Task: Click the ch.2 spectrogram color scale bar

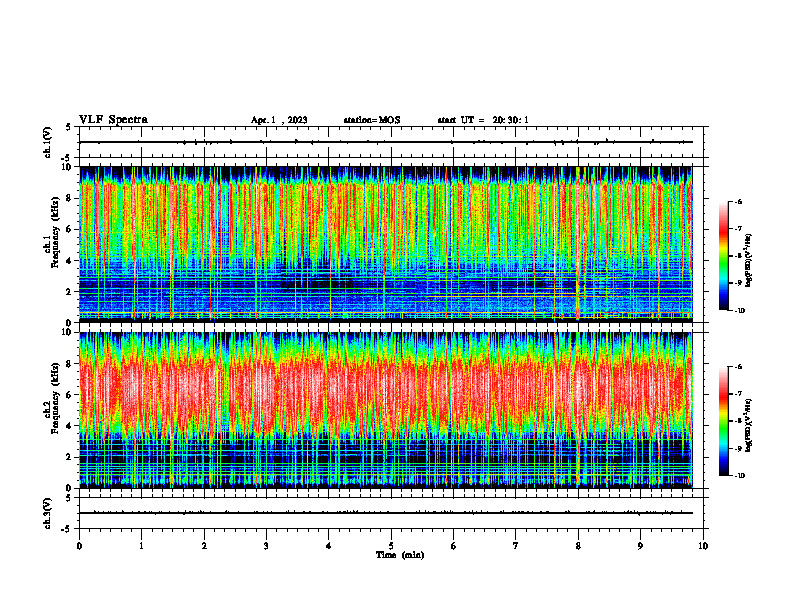Action: point(723,421)
